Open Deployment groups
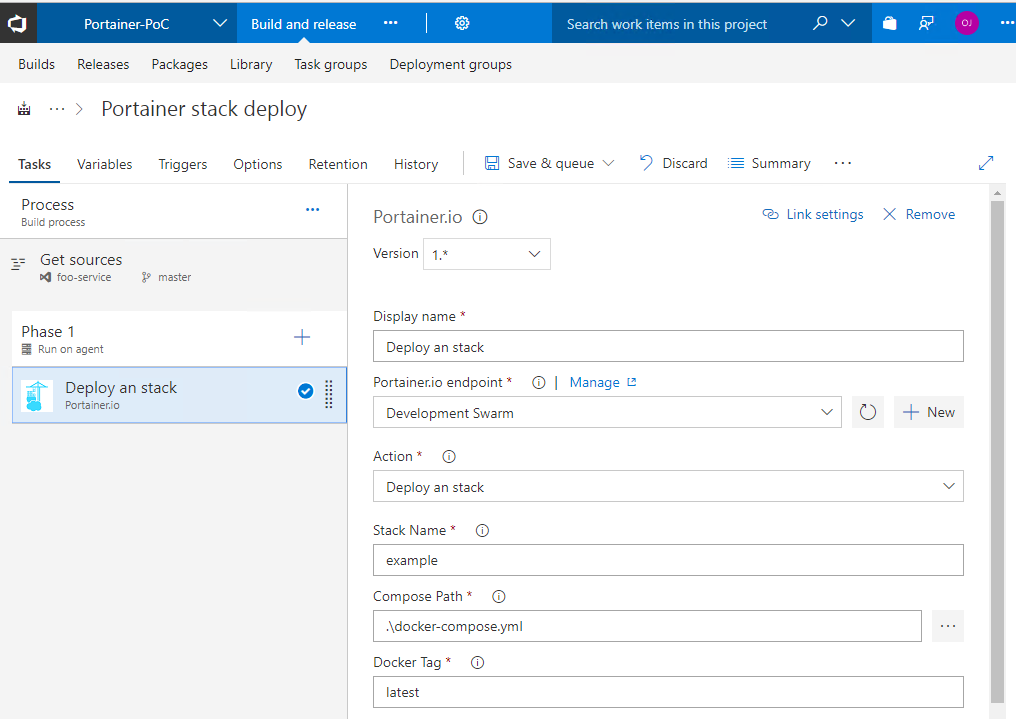1016x719 pixels. coord(450,64)
